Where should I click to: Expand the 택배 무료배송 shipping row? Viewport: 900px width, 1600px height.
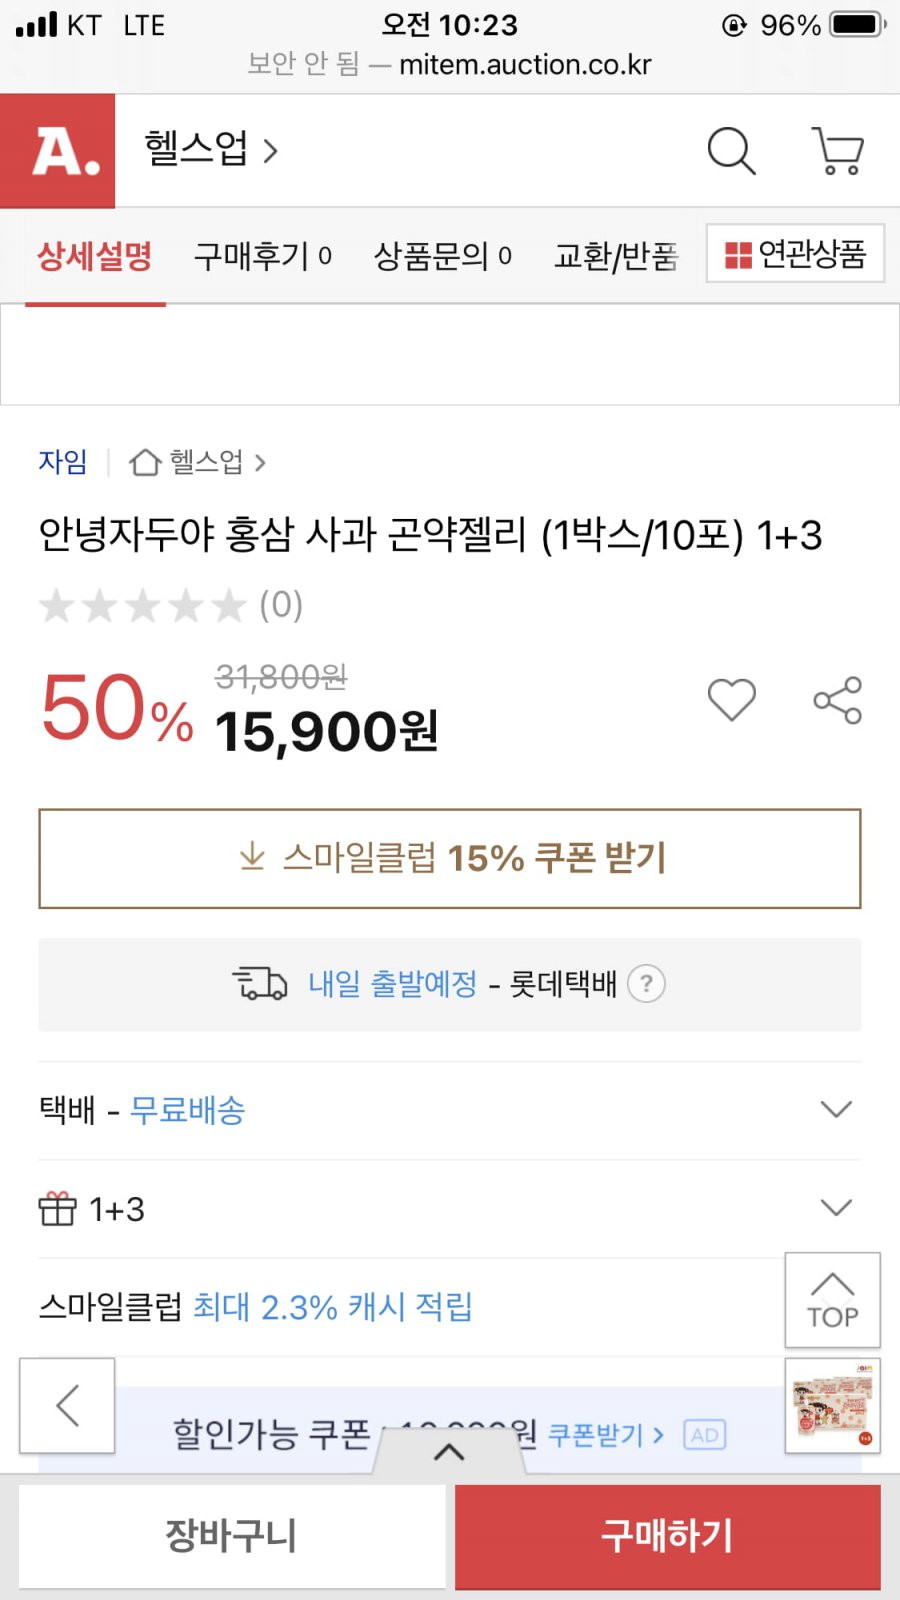449,1110
